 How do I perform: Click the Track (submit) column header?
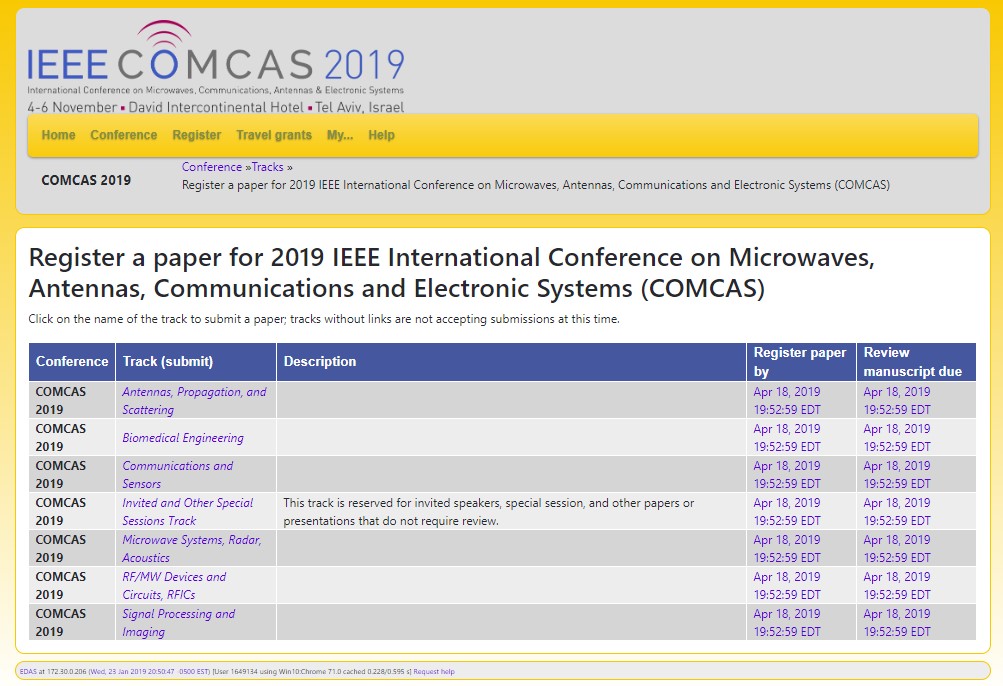click(196, 362)
